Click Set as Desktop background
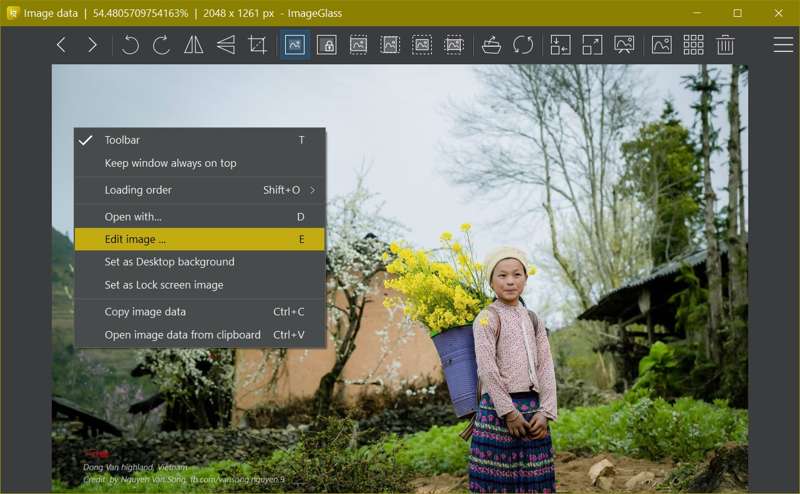This screenshot has height=494, width=800. (169, 262)
